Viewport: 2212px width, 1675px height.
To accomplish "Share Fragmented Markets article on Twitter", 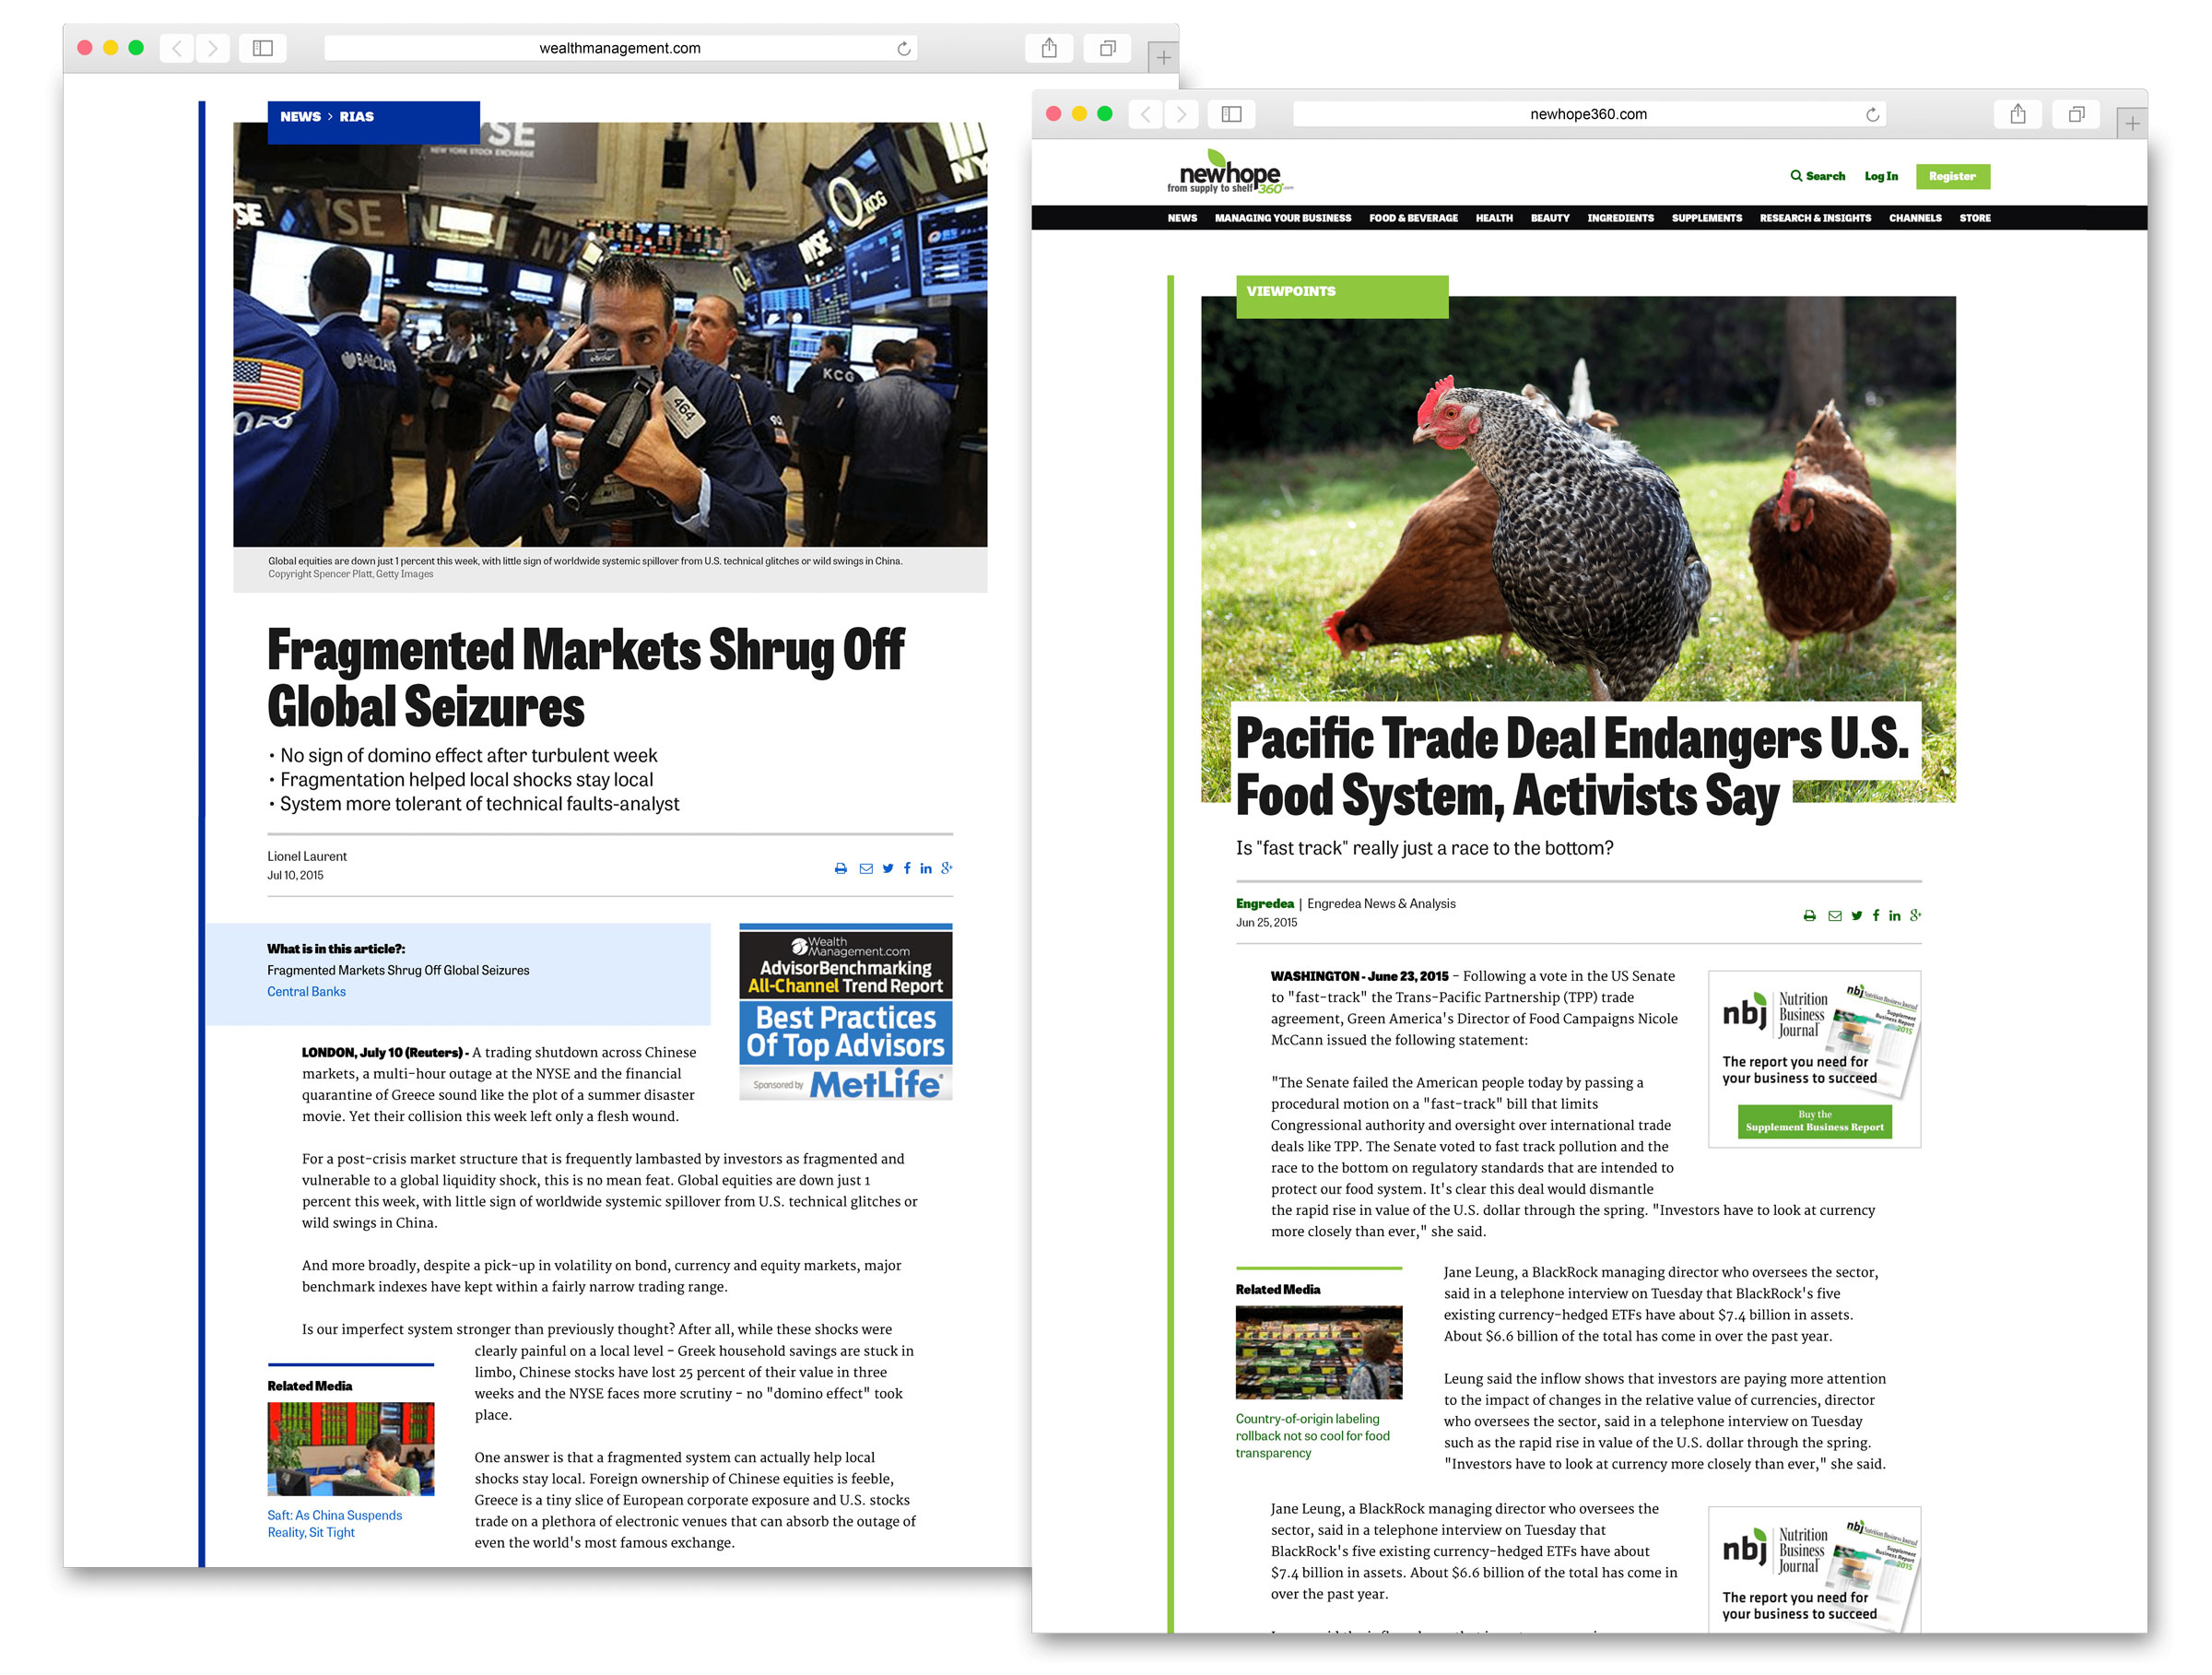I will [x=888, y=868].
